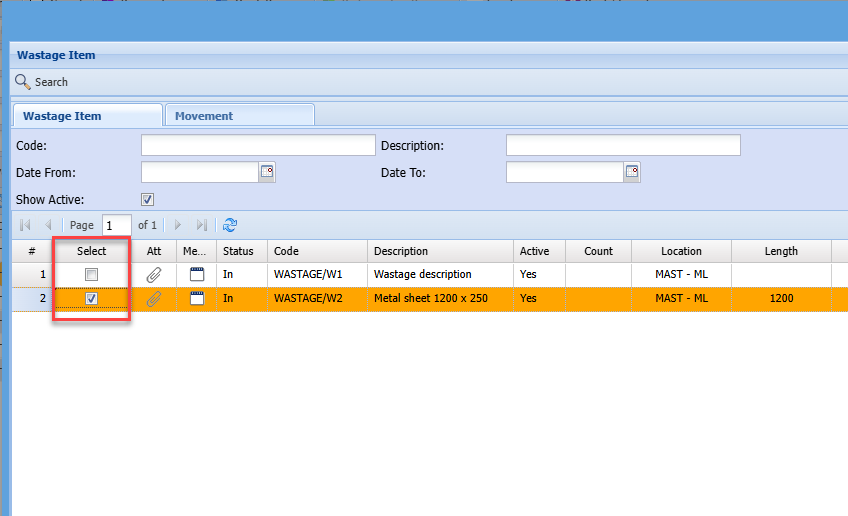
Task: Open the Date To calendar picker
Action: coord(632,172)
